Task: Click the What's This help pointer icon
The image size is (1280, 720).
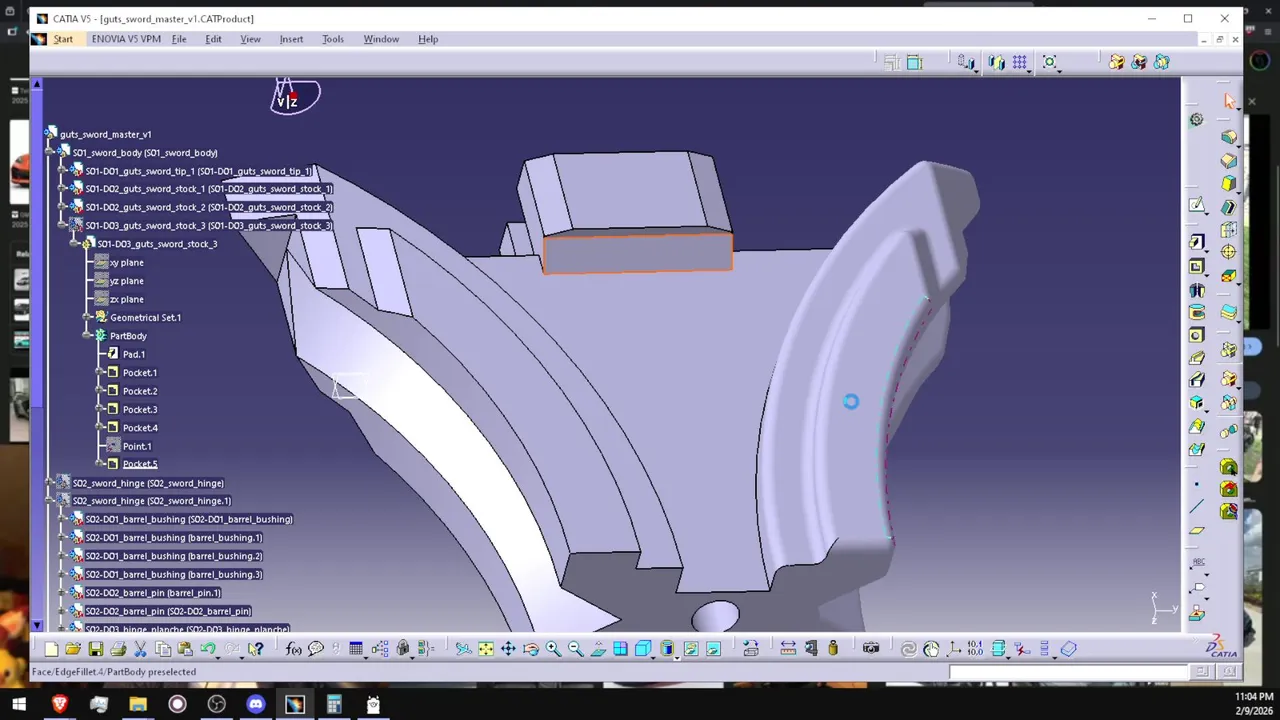Action: click(x=256, y=649)
